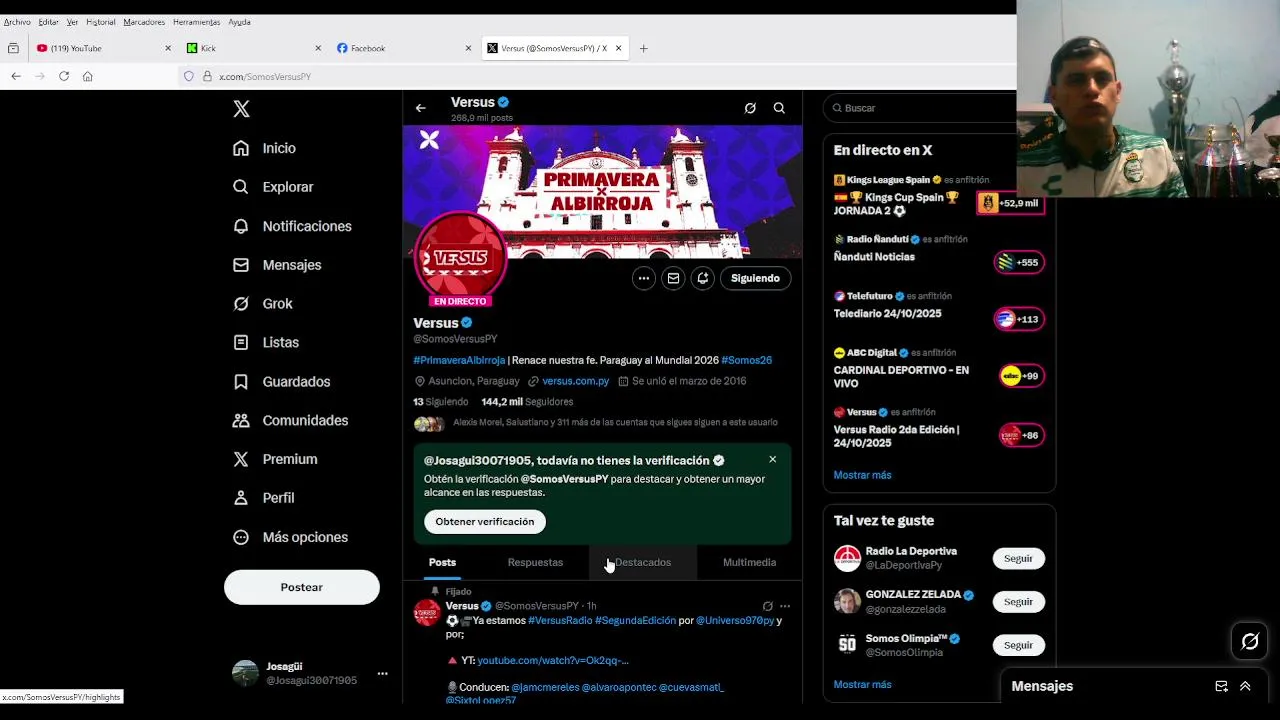1280x720 pixels.
Task: Open Más opciones in sidebar
Action: 290,537
